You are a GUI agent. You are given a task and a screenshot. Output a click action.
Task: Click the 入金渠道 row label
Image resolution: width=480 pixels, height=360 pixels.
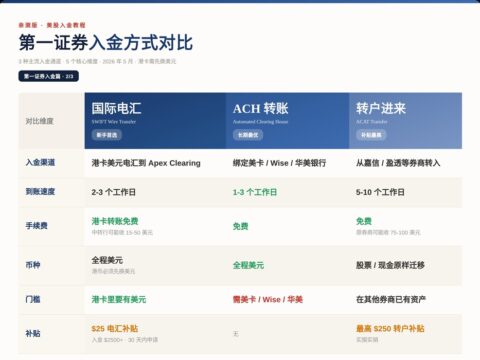click(x=40, y=163)
